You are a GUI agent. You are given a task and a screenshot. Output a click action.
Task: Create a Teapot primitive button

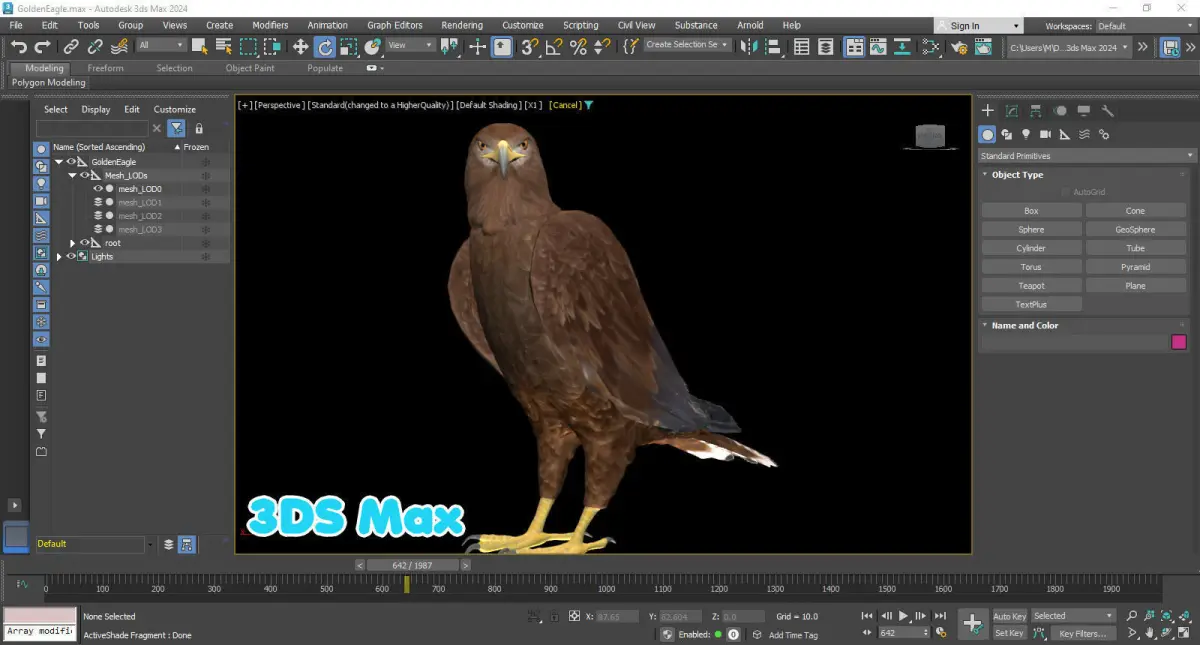(x=1031, y=286)
